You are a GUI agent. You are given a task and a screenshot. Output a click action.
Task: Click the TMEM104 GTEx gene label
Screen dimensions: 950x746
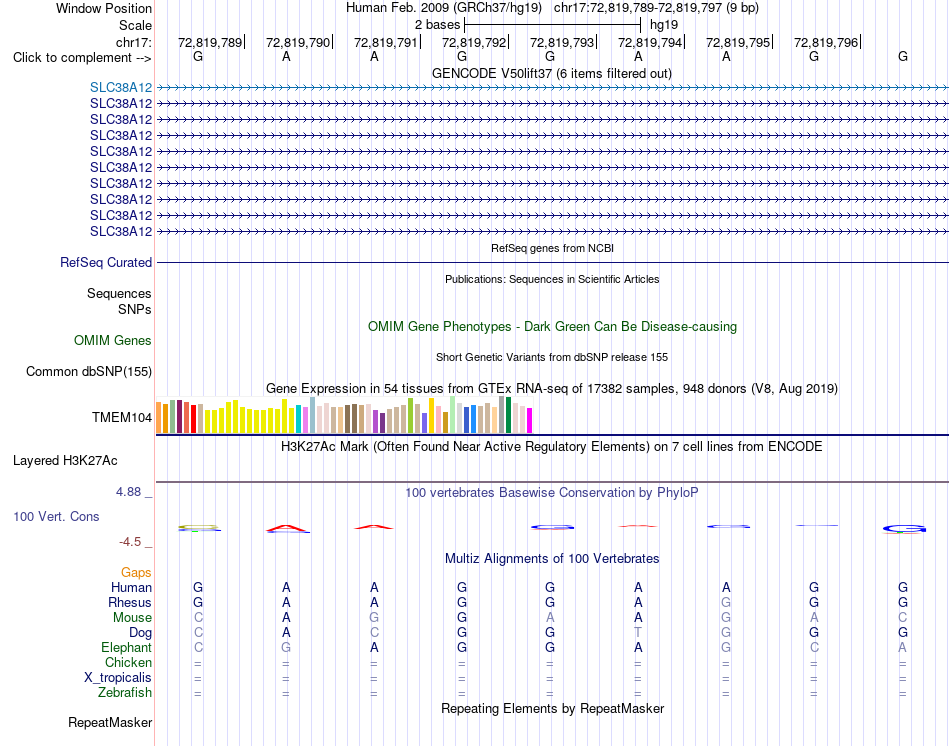pyautogui.click(x=122, y=417)
